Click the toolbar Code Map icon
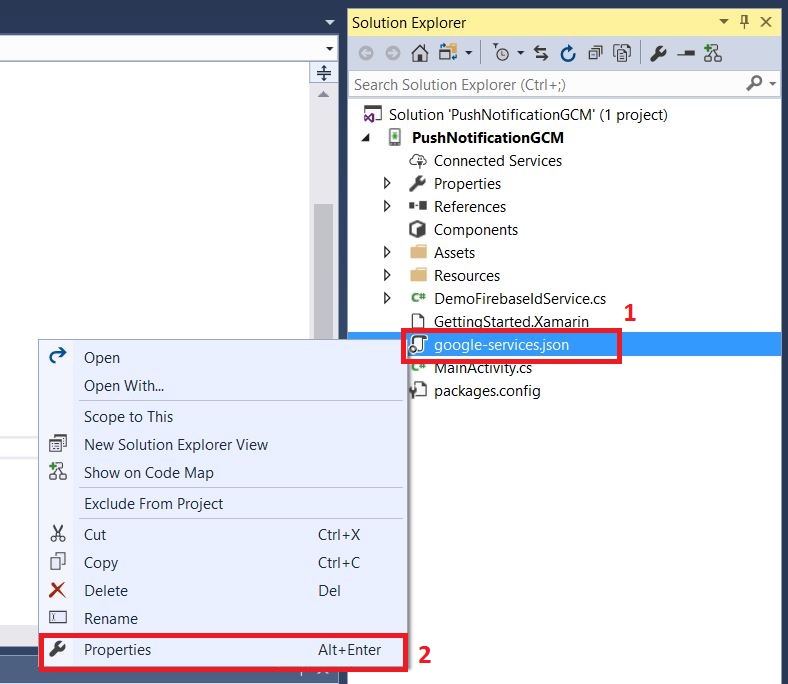Screen dimensions: 788x684 pos(713,53)
